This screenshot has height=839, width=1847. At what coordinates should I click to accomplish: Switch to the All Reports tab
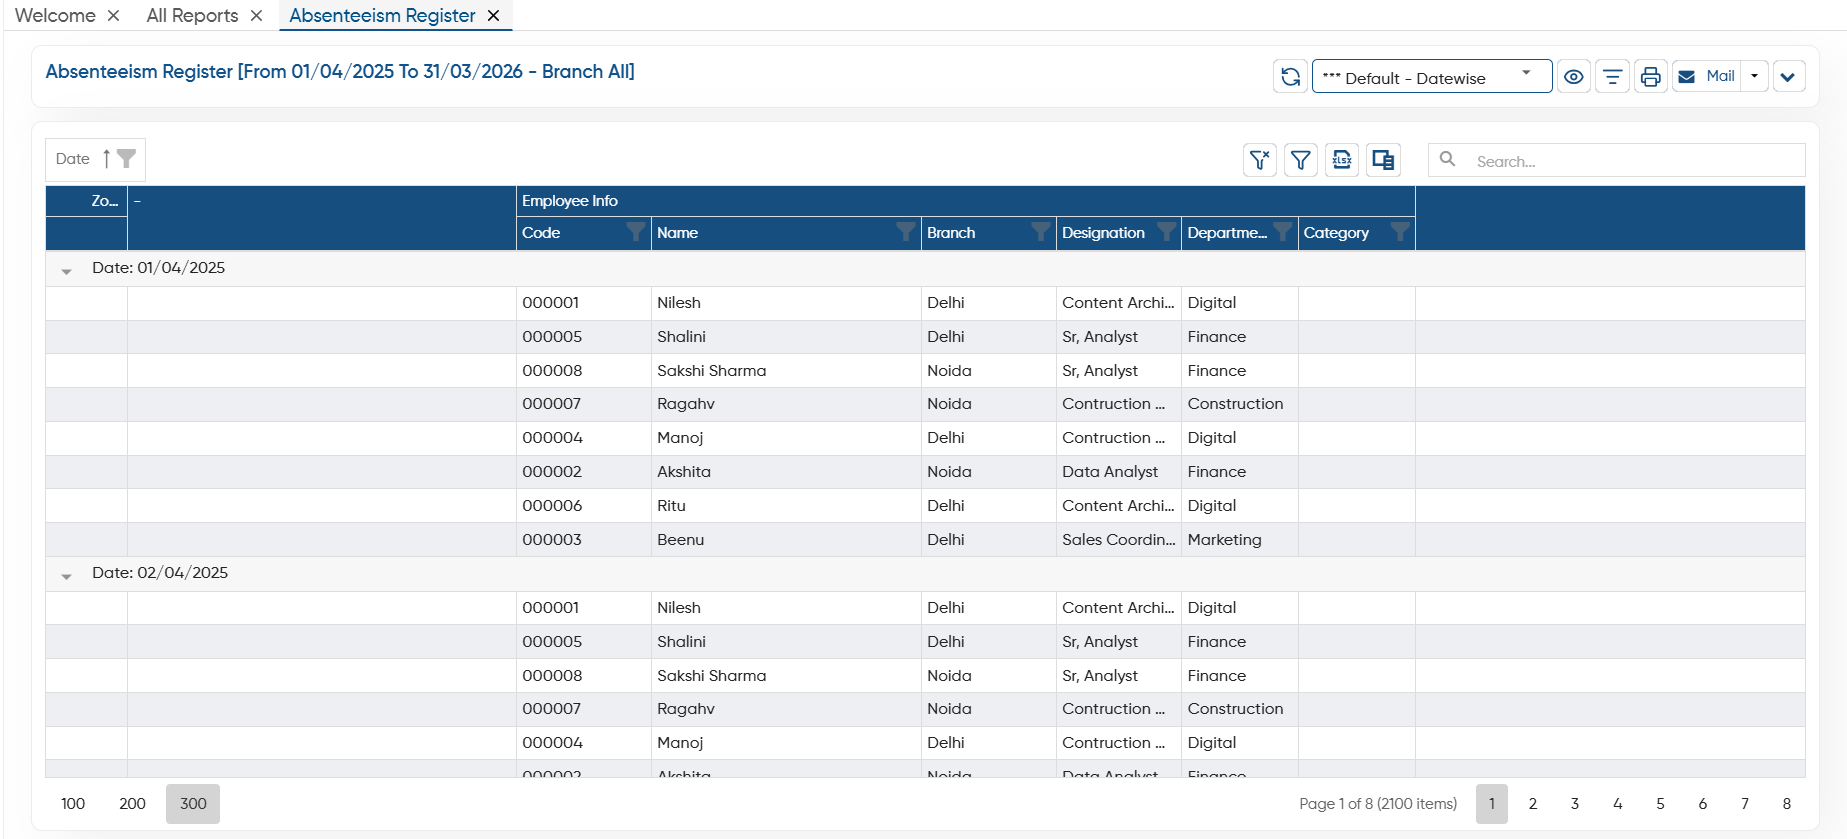coord(192,16)
